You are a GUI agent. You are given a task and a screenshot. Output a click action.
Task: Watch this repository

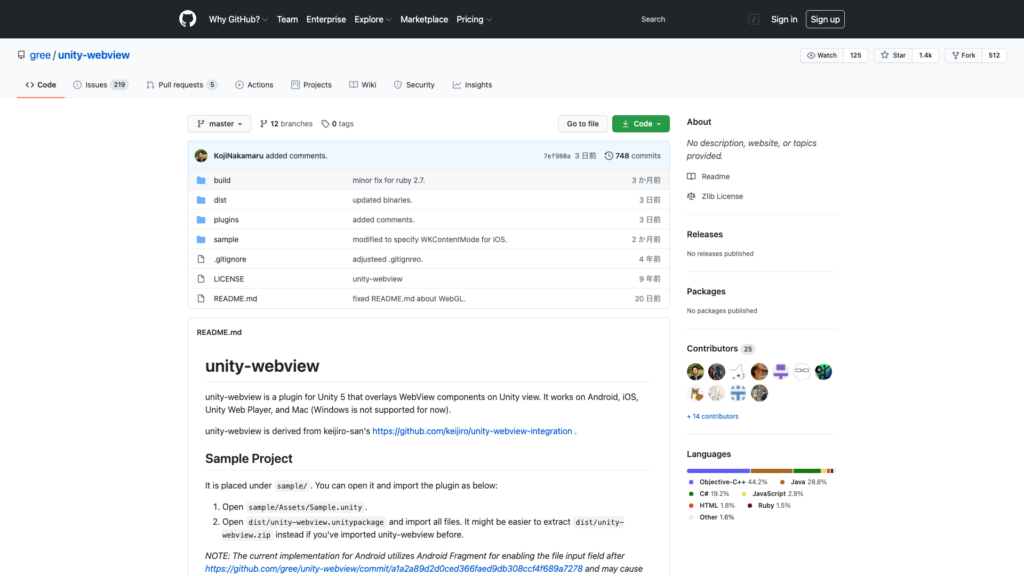coord(821,55)
